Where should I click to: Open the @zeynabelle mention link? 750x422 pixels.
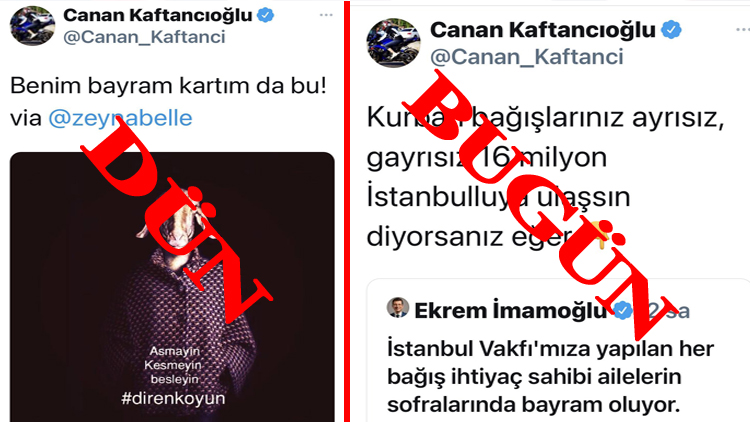[x=121, y=118]
